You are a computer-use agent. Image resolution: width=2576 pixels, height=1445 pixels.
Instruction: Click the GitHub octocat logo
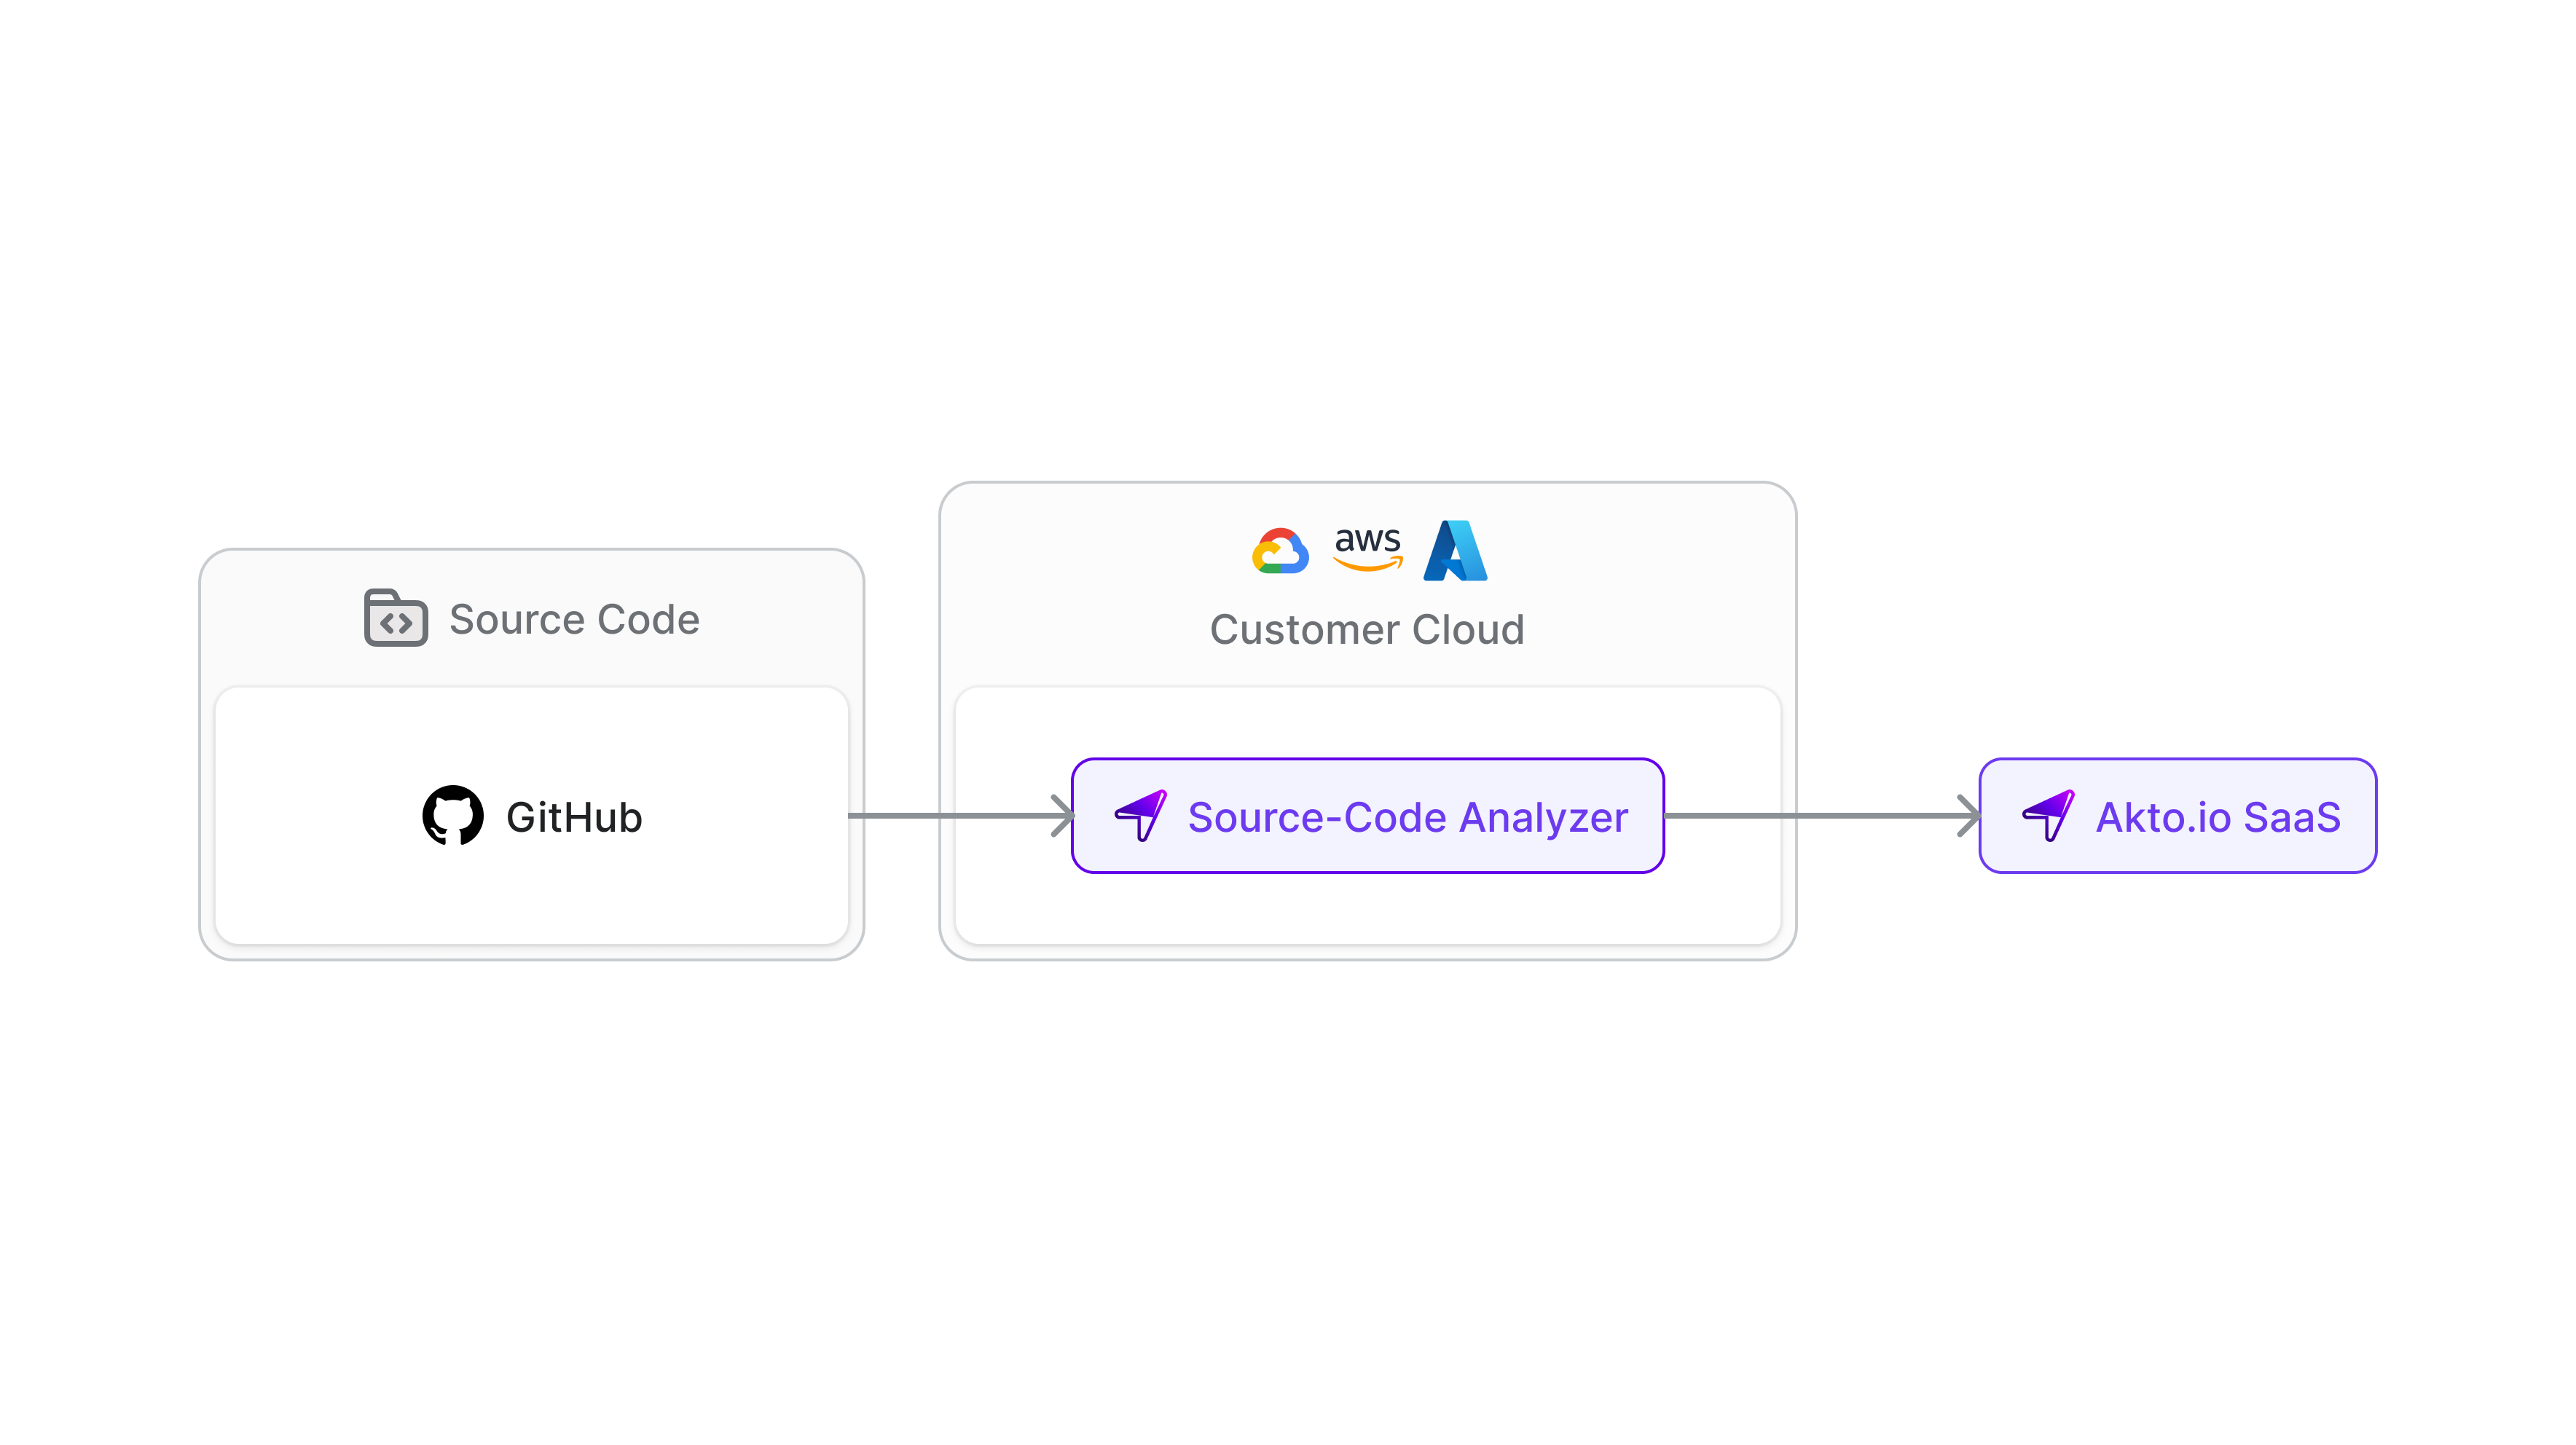pos(453,816)
